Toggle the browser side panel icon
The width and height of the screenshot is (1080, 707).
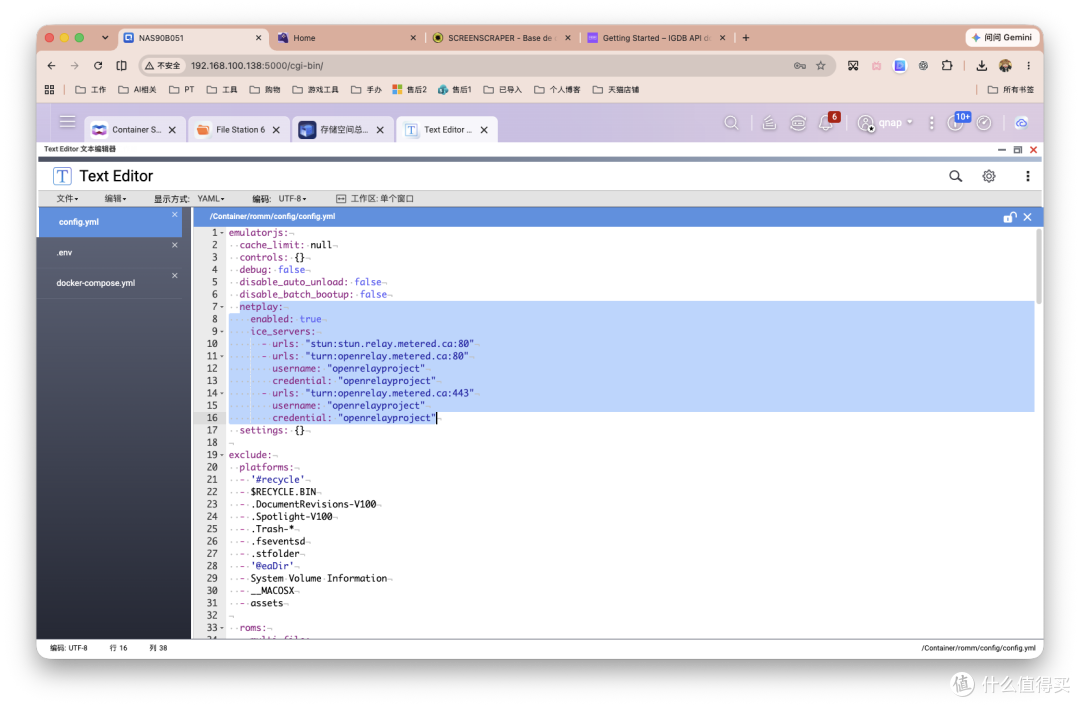click(x=121, y=65)
